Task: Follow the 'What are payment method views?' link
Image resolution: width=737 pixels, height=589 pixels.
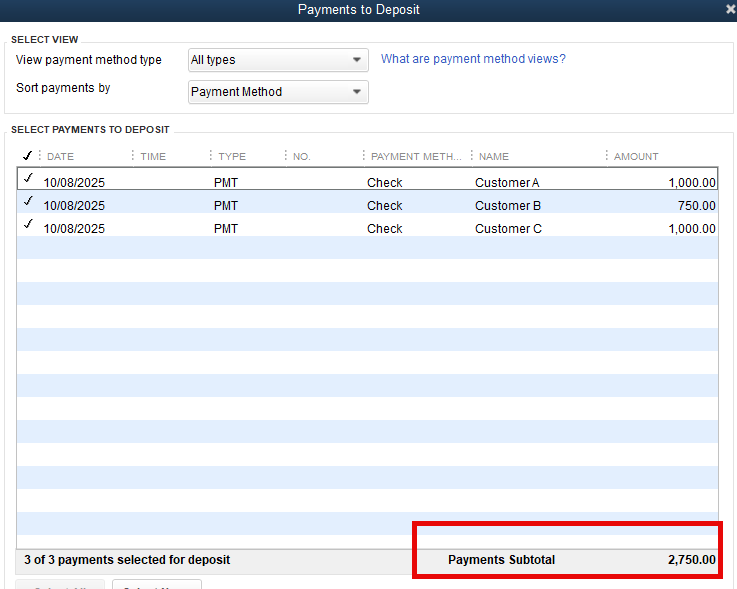Action: pyautogui.click(x=473, y=59)
